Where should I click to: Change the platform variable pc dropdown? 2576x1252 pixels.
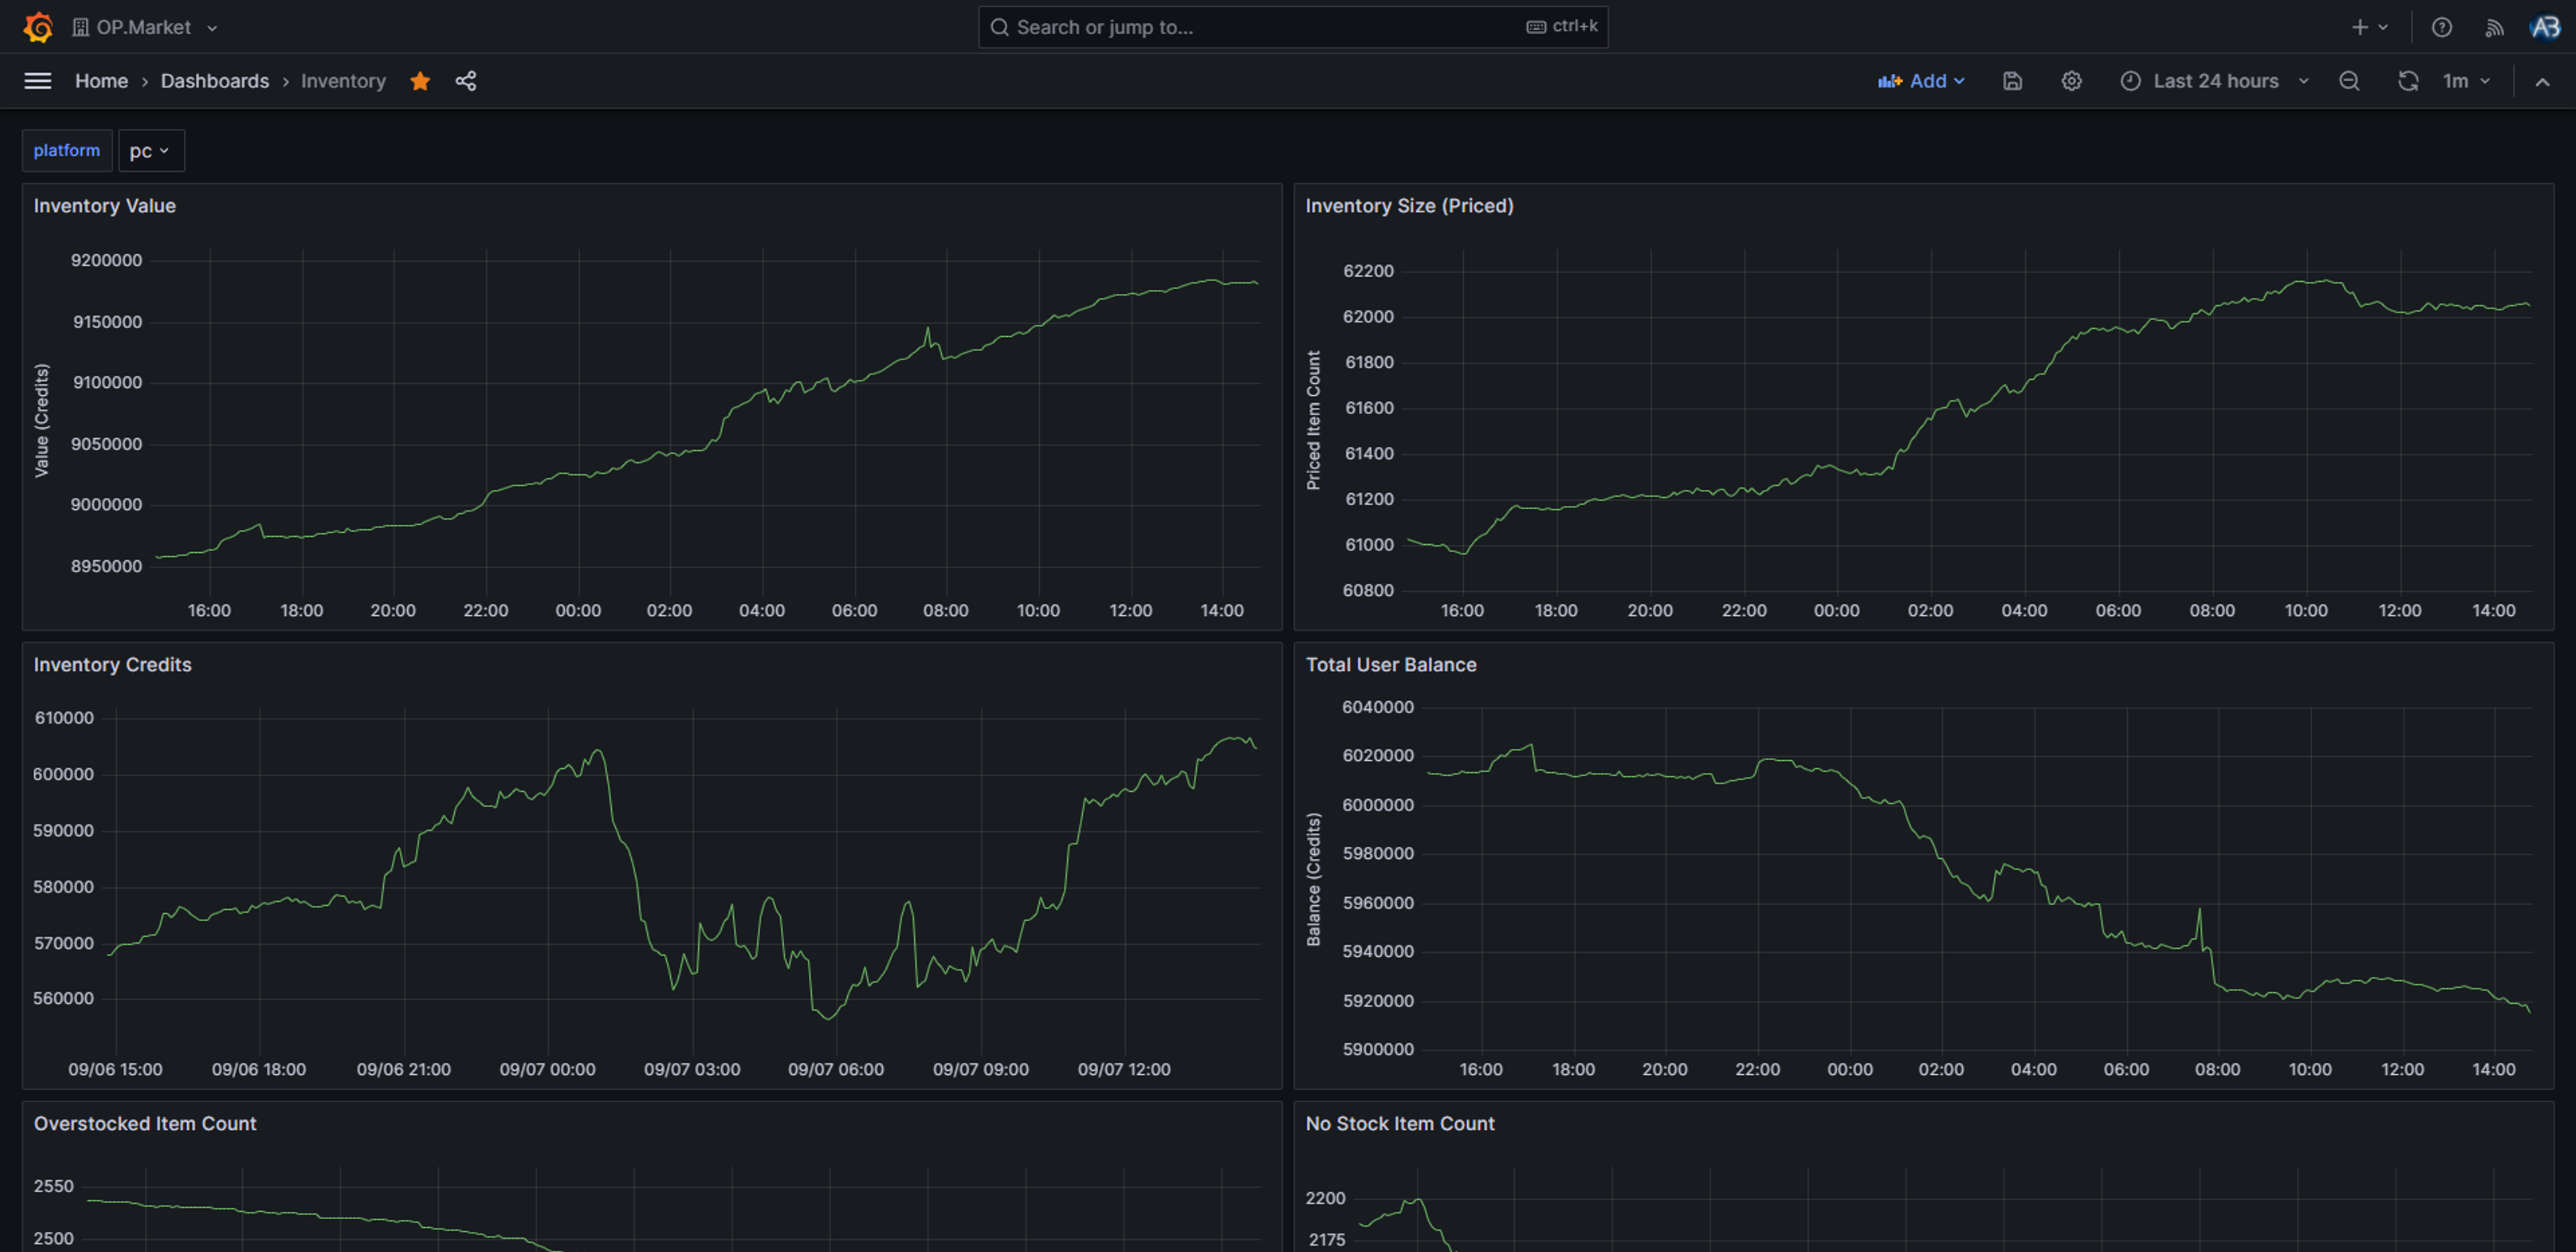[x=150, y=151]
